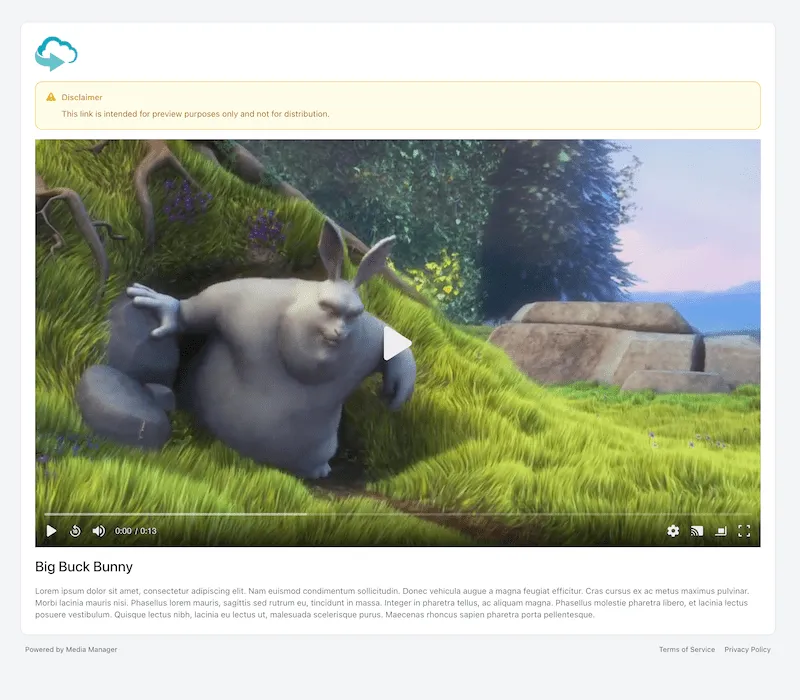Mute the video using the speaker icon

click(x=98, y=531)
